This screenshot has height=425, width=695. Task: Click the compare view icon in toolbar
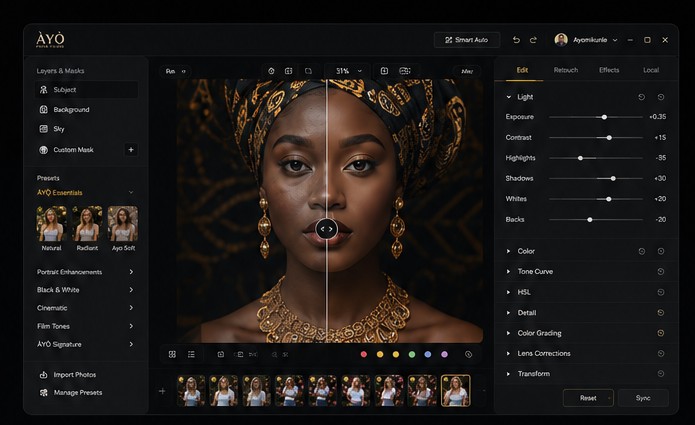(x=405, y=71)
